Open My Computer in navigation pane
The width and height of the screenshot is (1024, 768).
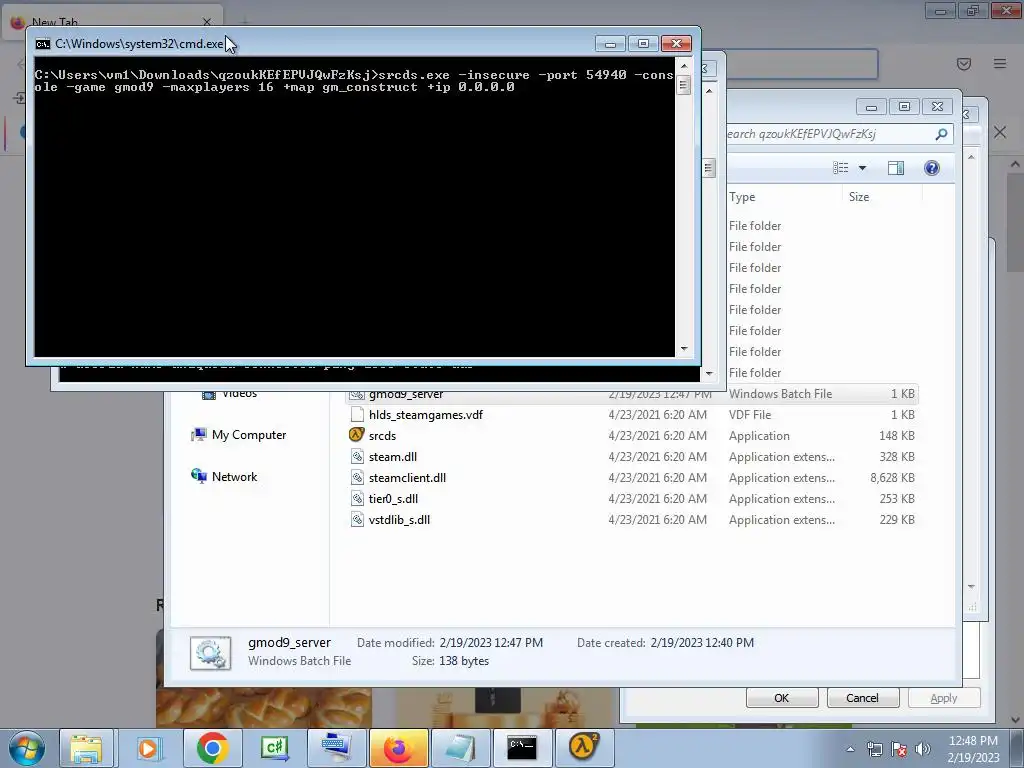coord(249,435)
